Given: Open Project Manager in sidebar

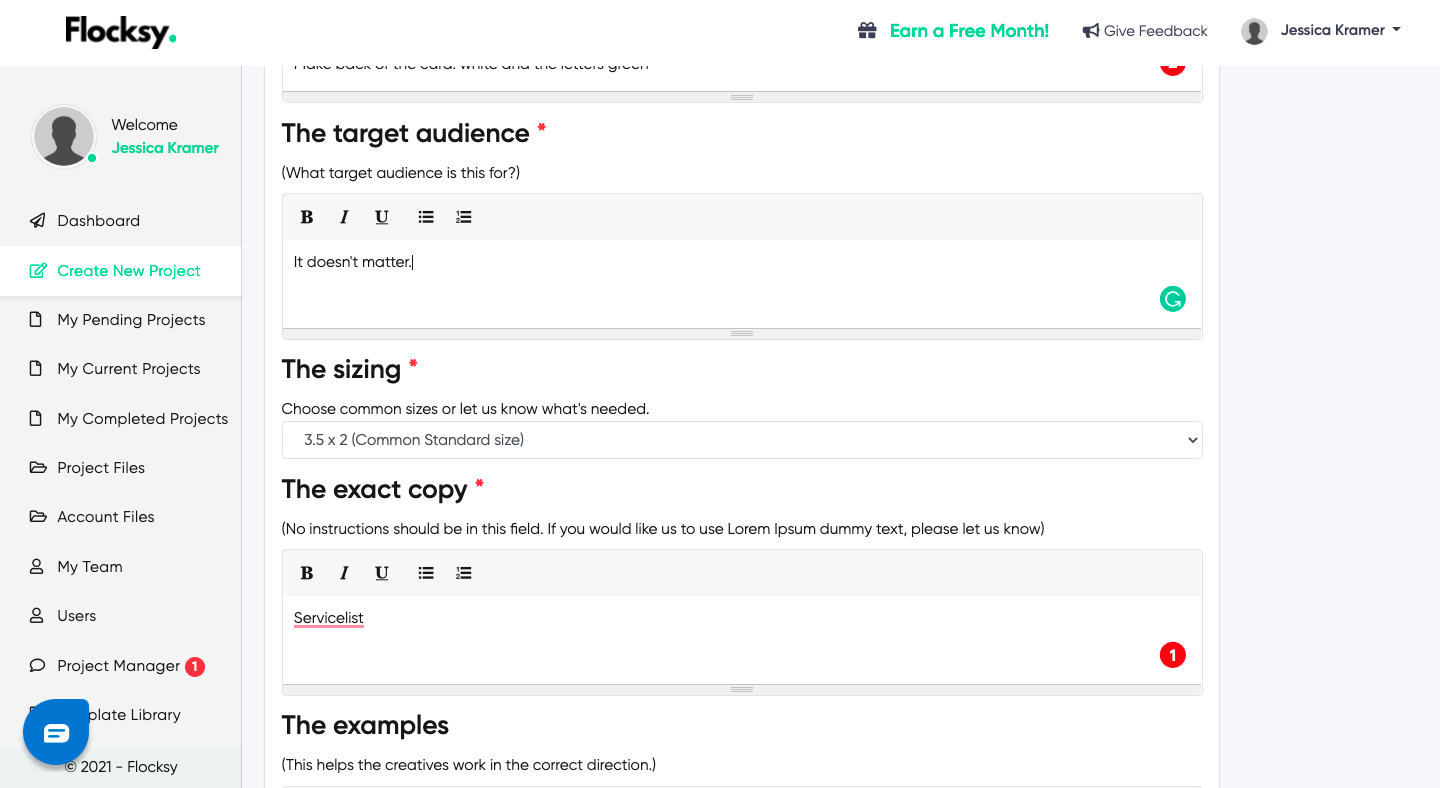Looking at the screenshot, I should pyautogui.click(x=118, y=666).
